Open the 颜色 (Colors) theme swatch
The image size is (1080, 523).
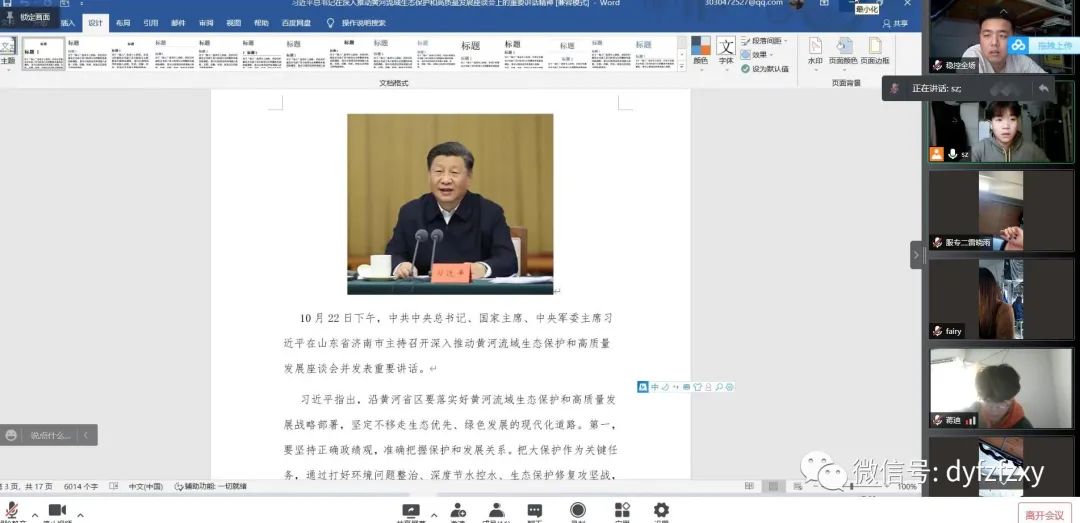click(701, 50)
